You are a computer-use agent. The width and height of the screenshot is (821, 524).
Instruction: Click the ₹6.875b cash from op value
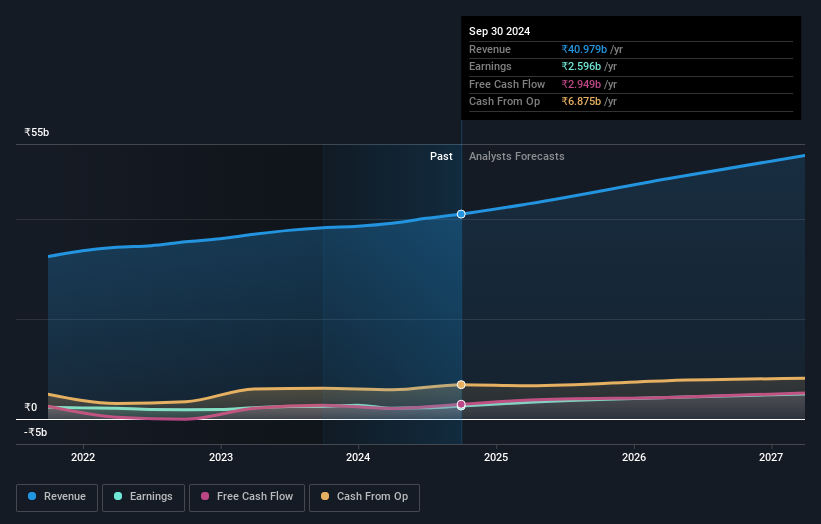coord(581,102)
